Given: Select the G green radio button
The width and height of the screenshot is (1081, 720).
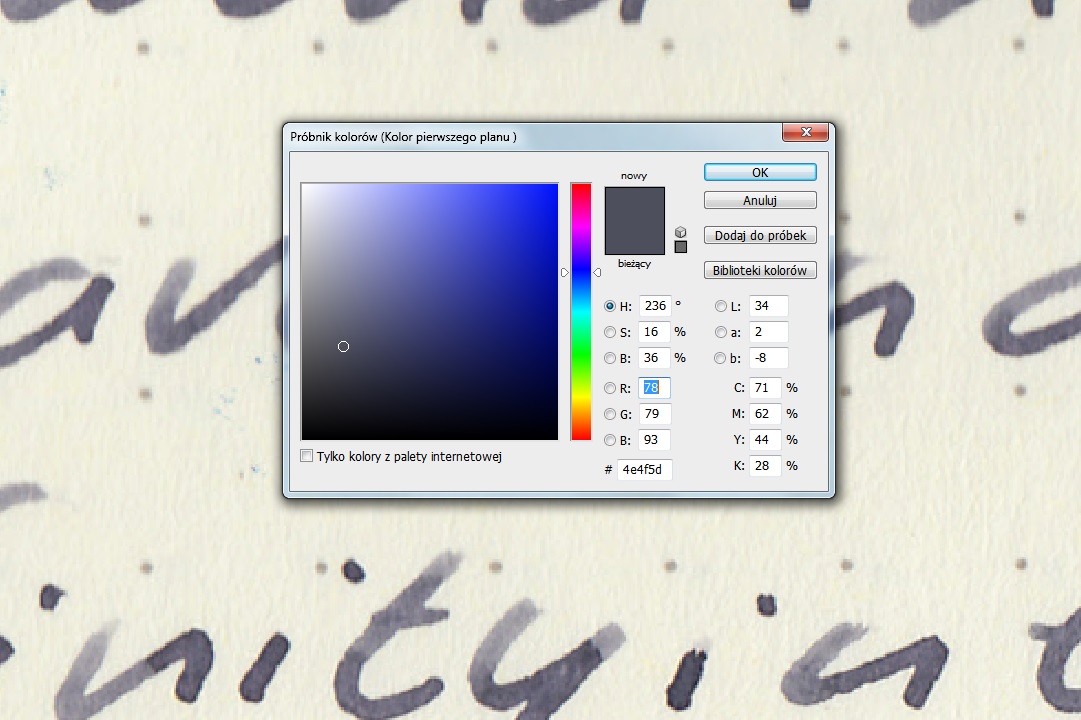Looking at the screenshot, I should (610, 414).
